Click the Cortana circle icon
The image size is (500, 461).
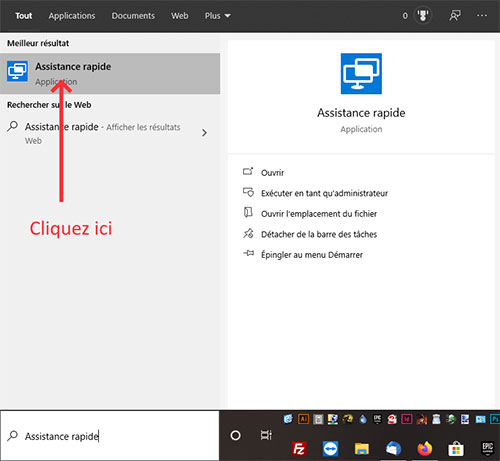235,435
